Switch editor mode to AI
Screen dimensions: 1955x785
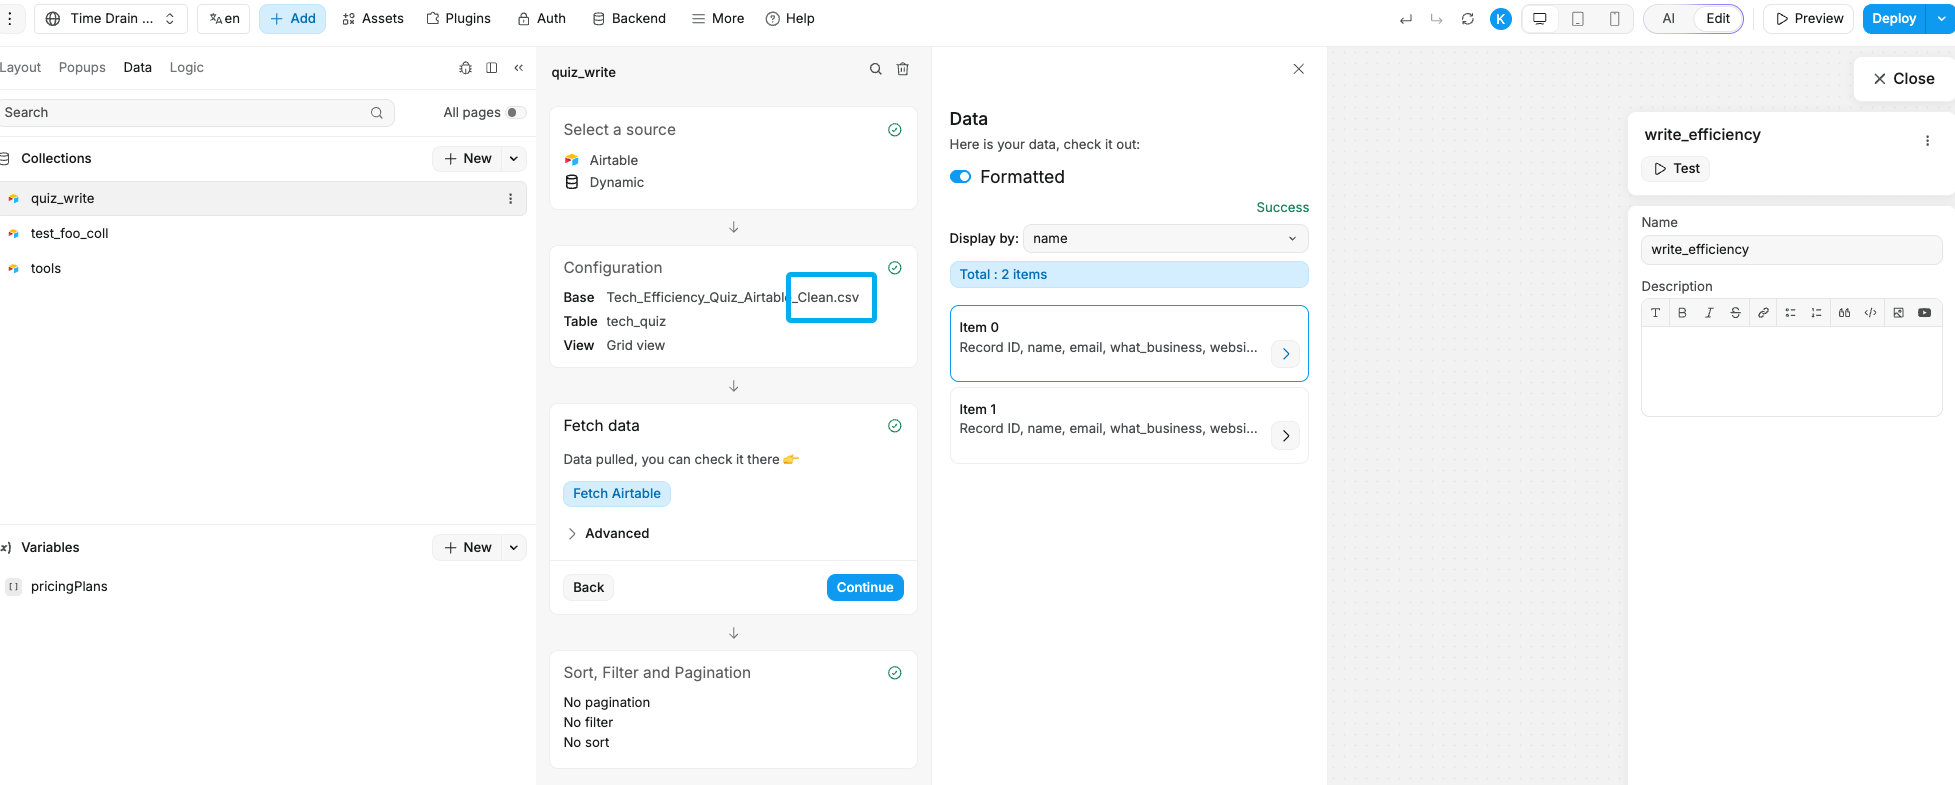pyautogui.click(x=1668, y=19)
